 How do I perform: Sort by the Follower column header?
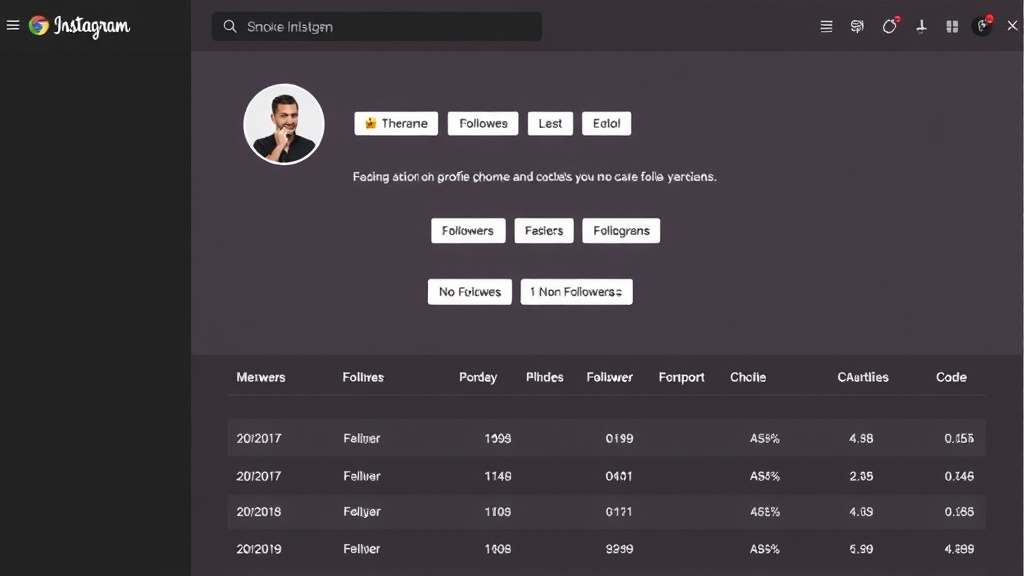click(610, 377)
